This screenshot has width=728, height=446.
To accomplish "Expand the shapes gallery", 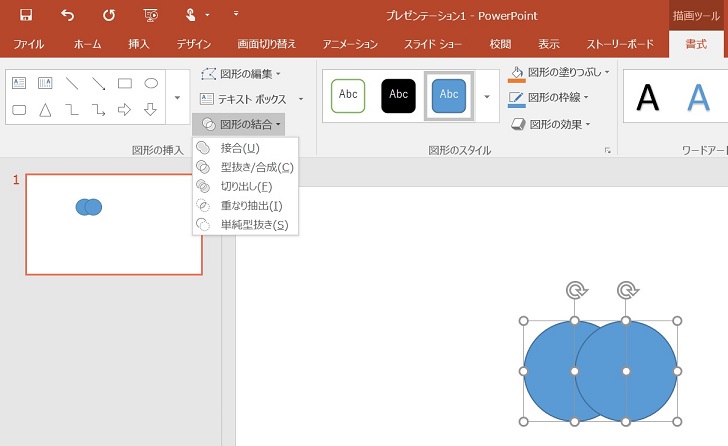I will [177, 97].
